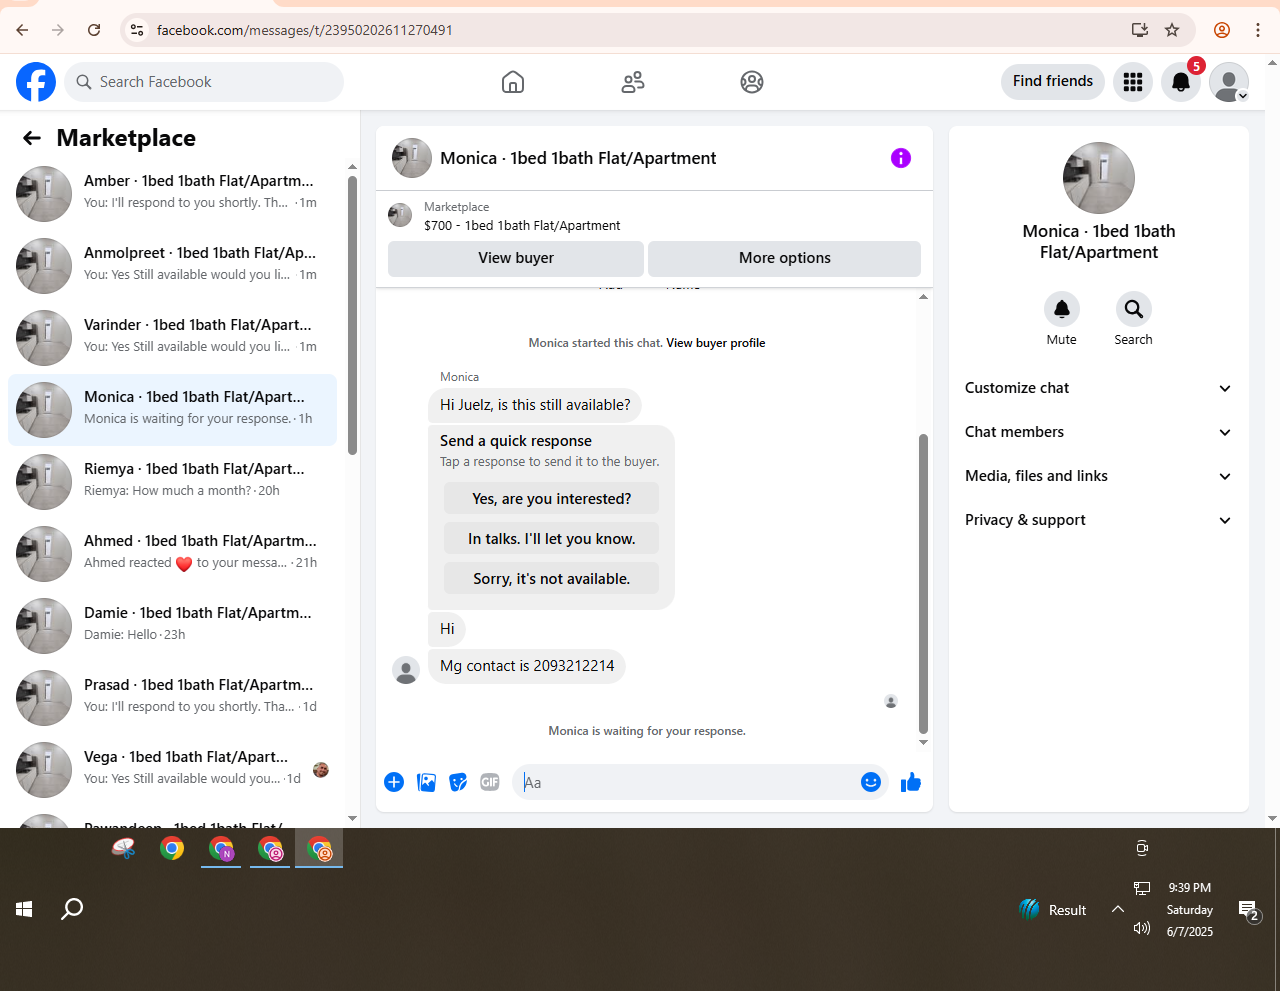The image size is (1280, 991).
Task: Expand the Chat members section
Action: point(1098,432)
